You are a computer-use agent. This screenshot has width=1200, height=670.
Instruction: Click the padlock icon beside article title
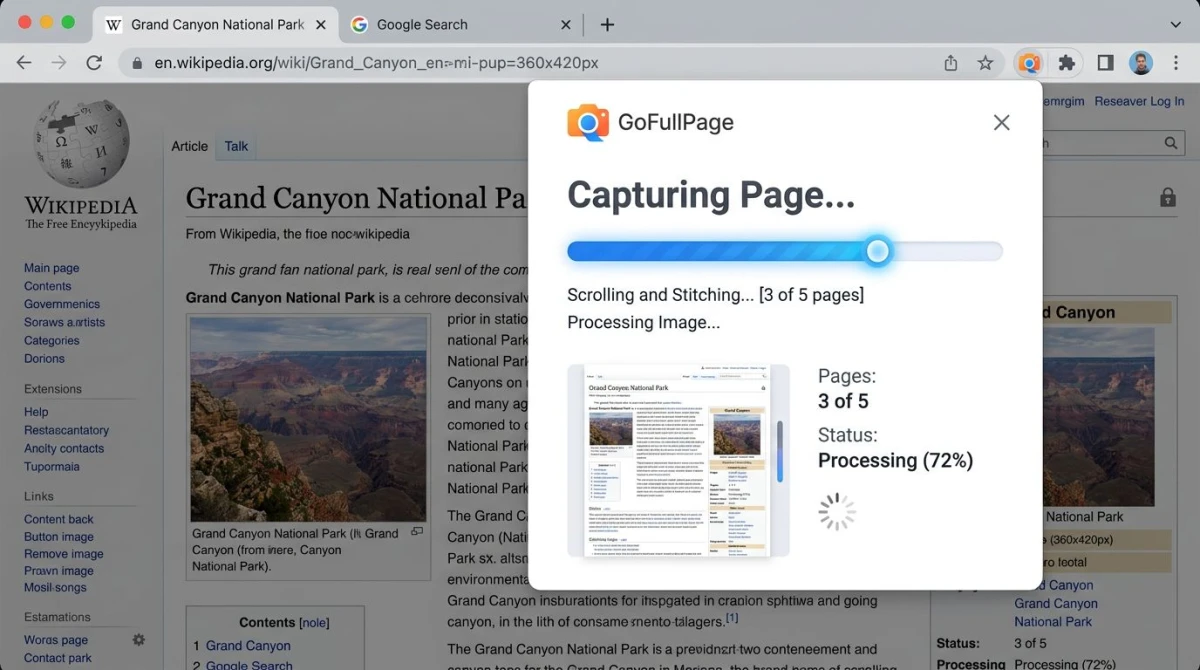1167,197
